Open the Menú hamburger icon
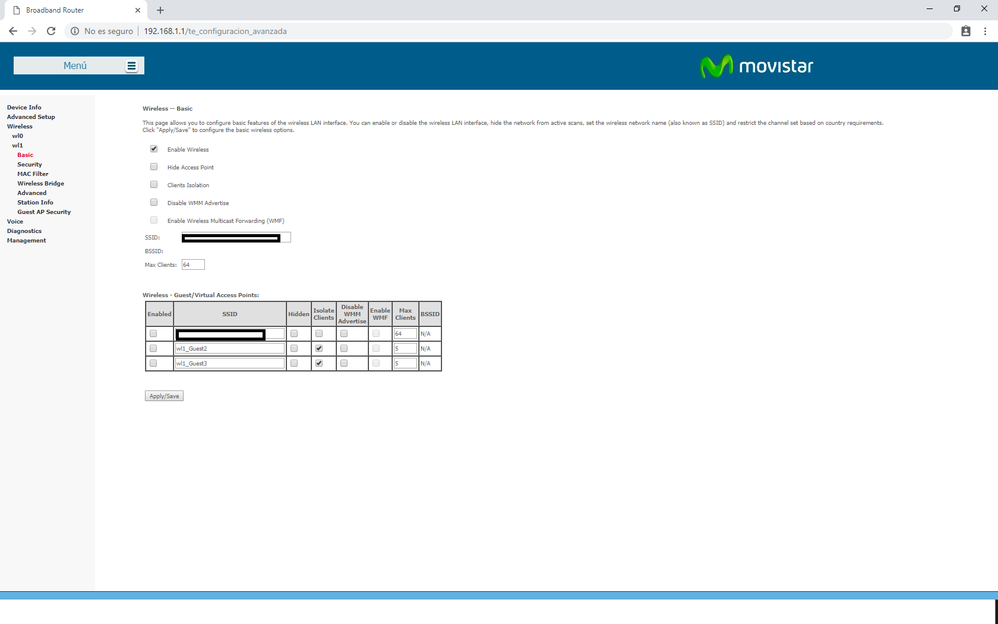This screenshot has height=624, width=998. [x=131, y=66]
